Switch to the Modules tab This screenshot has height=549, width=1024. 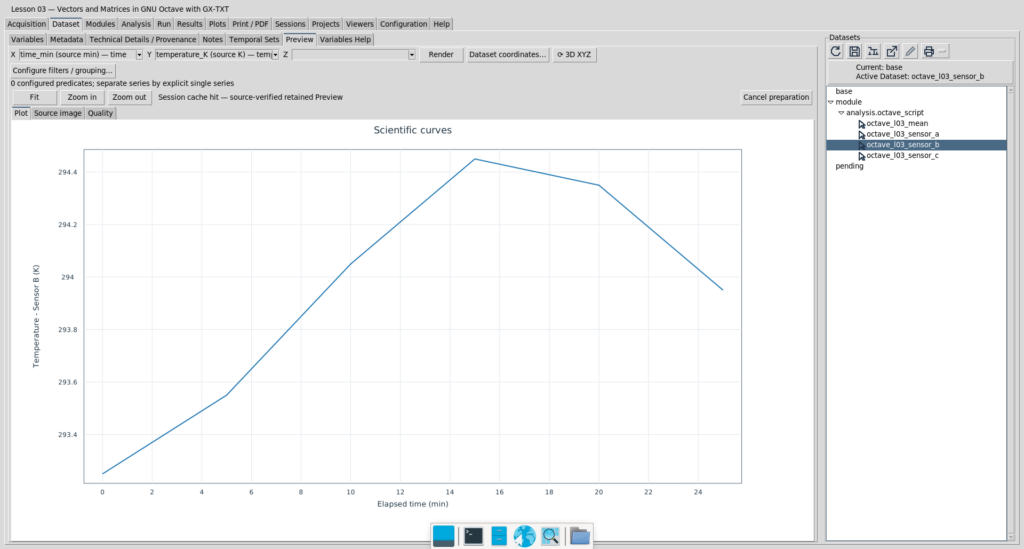(100, 24)
